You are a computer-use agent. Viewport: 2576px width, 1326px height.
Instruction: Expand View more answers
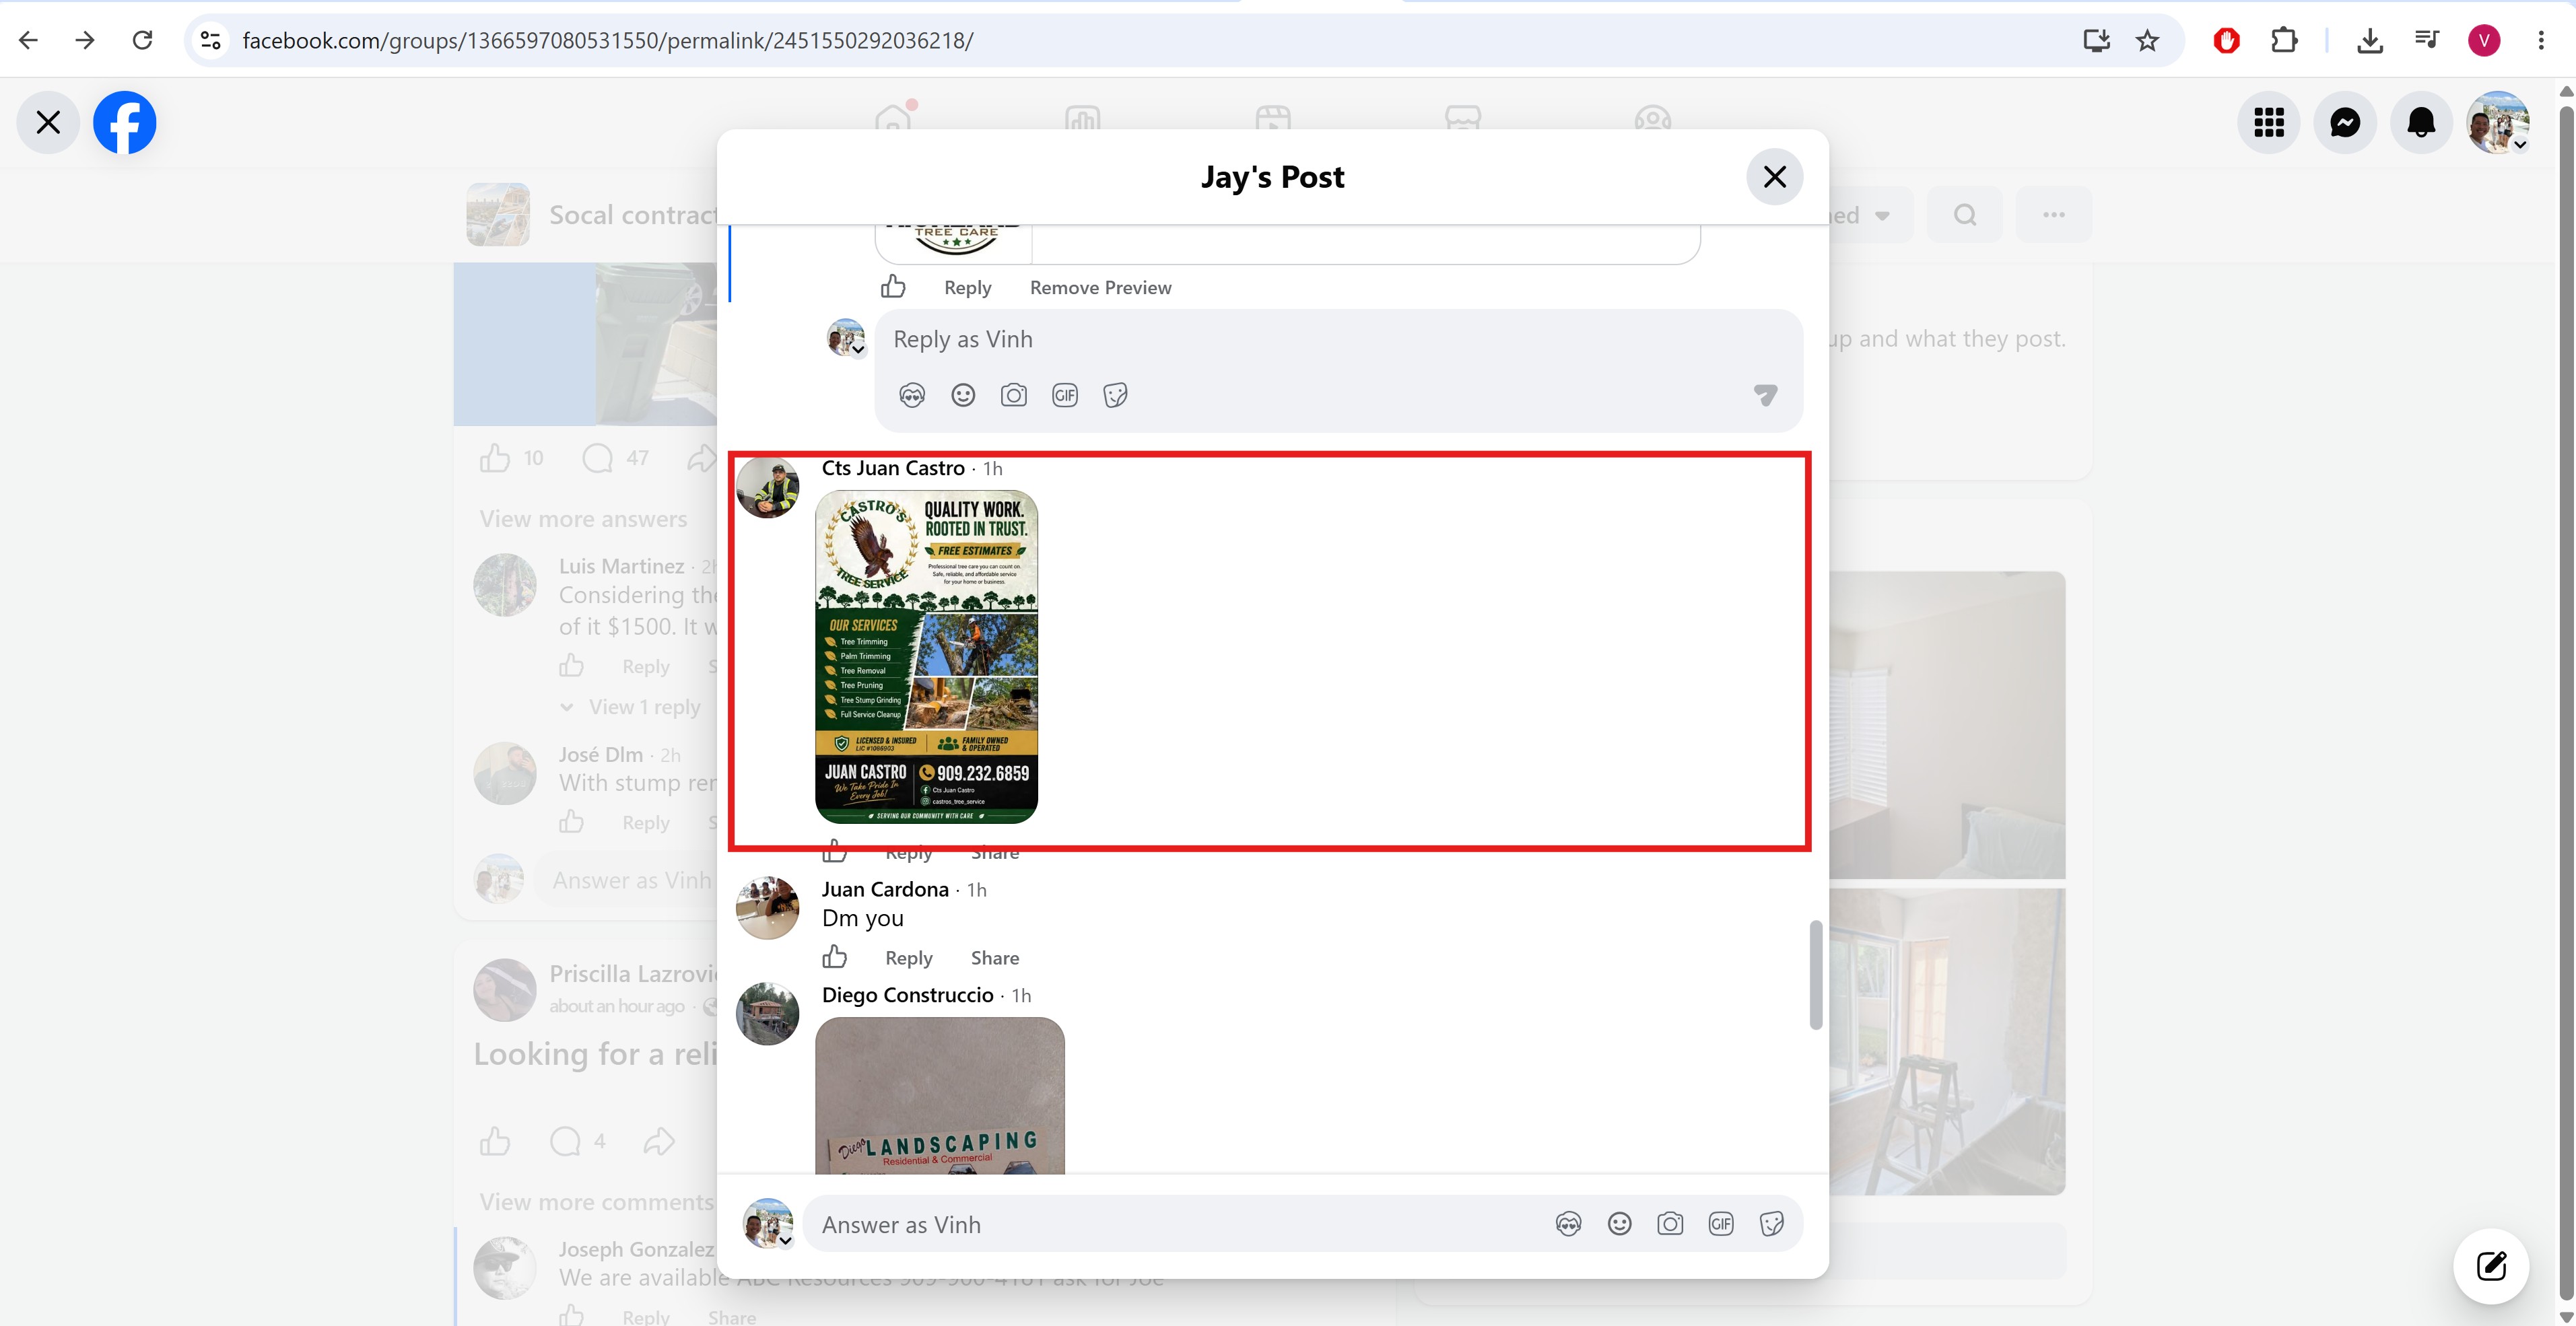[583, 519]
